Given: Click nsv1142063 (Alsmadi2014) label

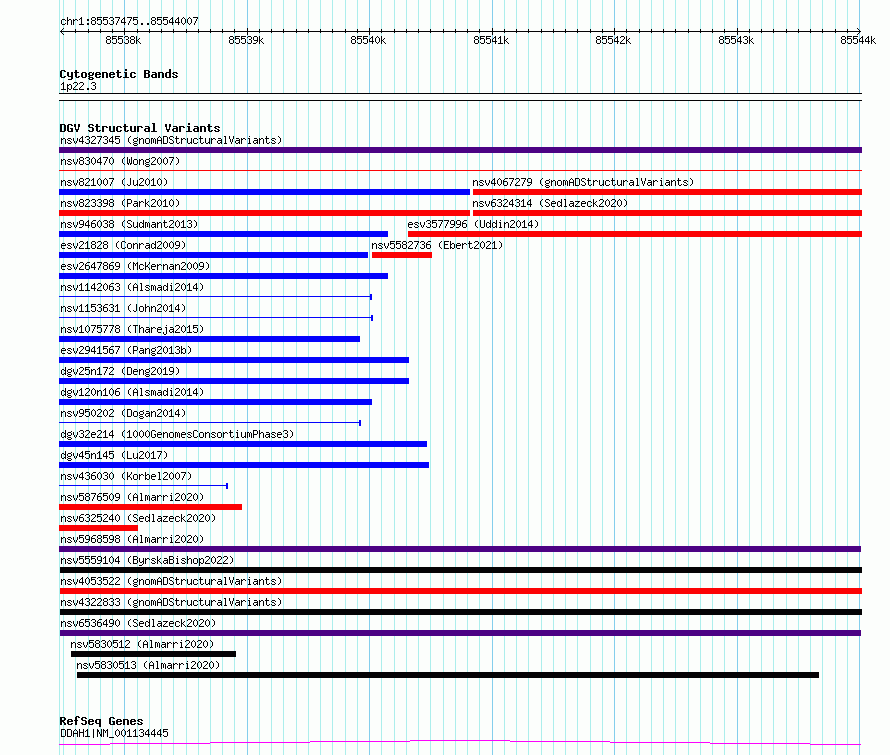Looking at the screenshot, I should click(x=132, y=287).
